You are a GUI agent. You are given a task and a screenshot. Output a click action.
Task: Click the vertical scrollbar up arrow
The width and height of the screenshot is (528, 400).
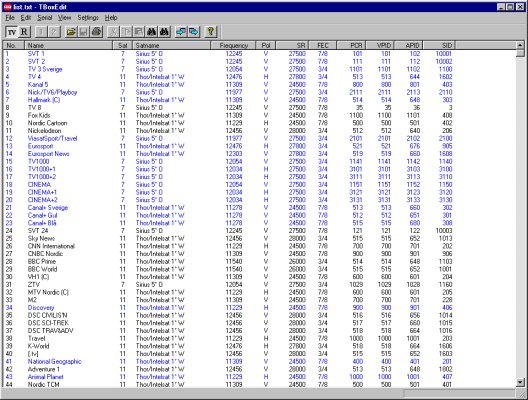(520, 45)
